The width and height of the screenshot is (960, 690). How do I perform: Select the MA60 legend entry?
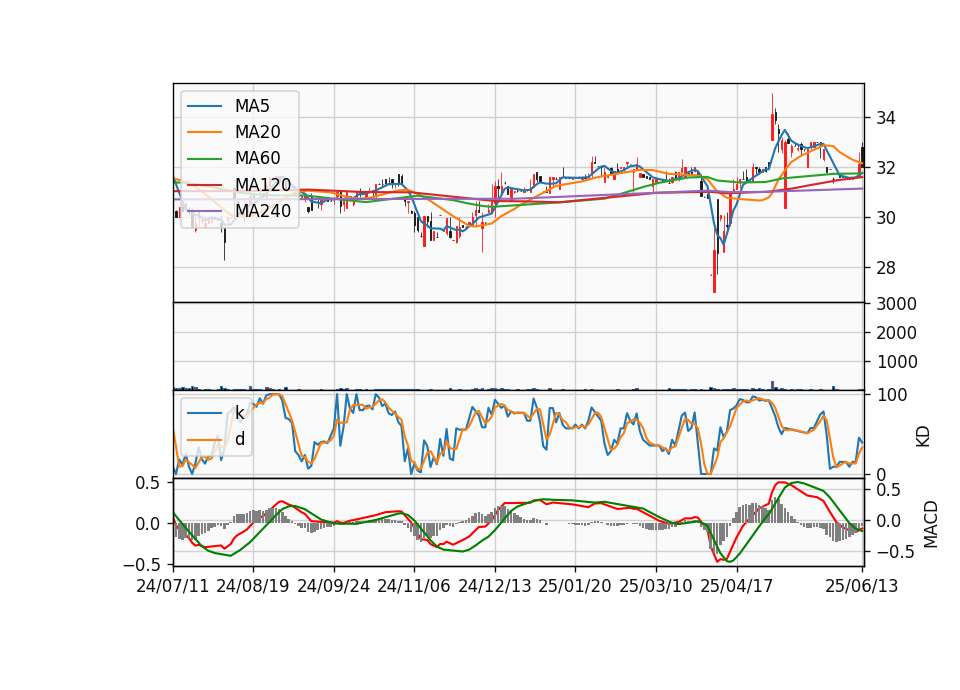(258, 159)
